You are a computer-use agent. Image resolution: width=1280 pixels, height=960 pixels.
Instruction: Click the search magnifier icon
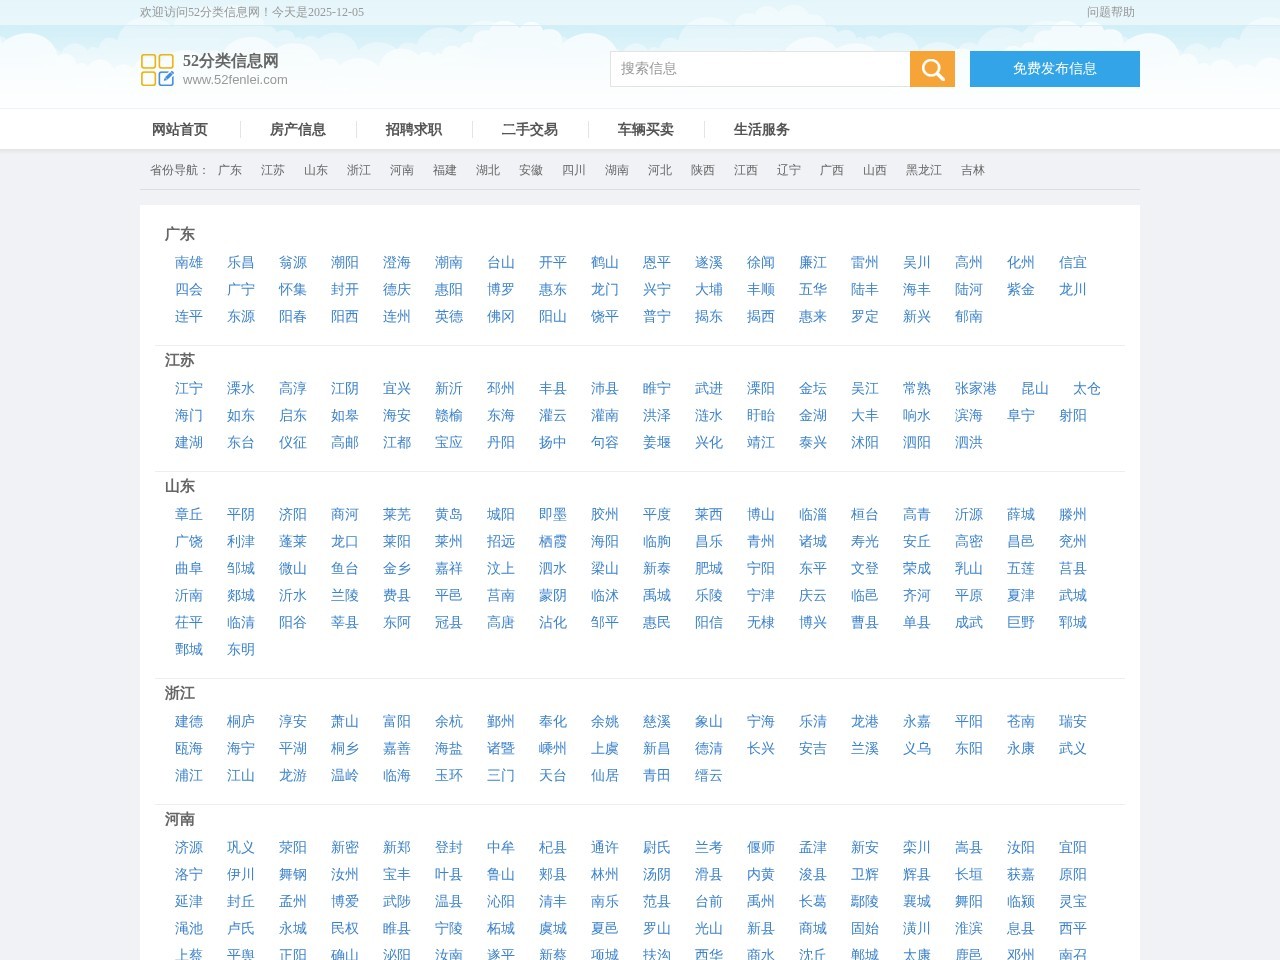(x=932, y=69)
